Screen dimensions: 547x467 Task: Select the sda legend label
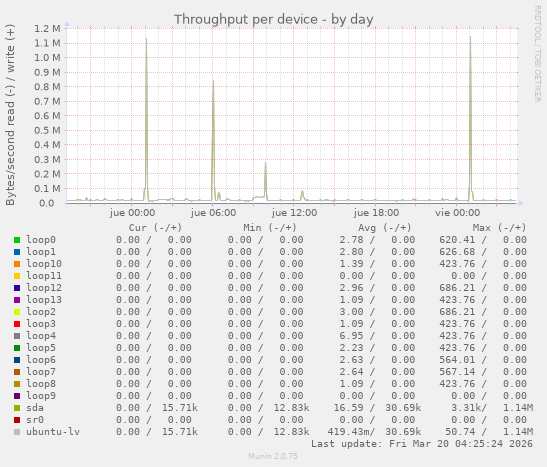coord(35,408)
